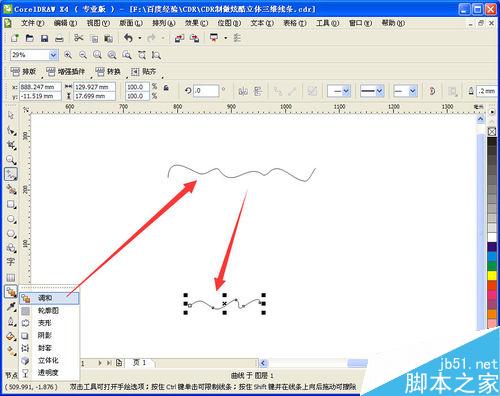Open the 视图(V) menu
Image resolution: width=500 pixels, height=396 pixels.
pyautogui.click(x=98, y=23)
